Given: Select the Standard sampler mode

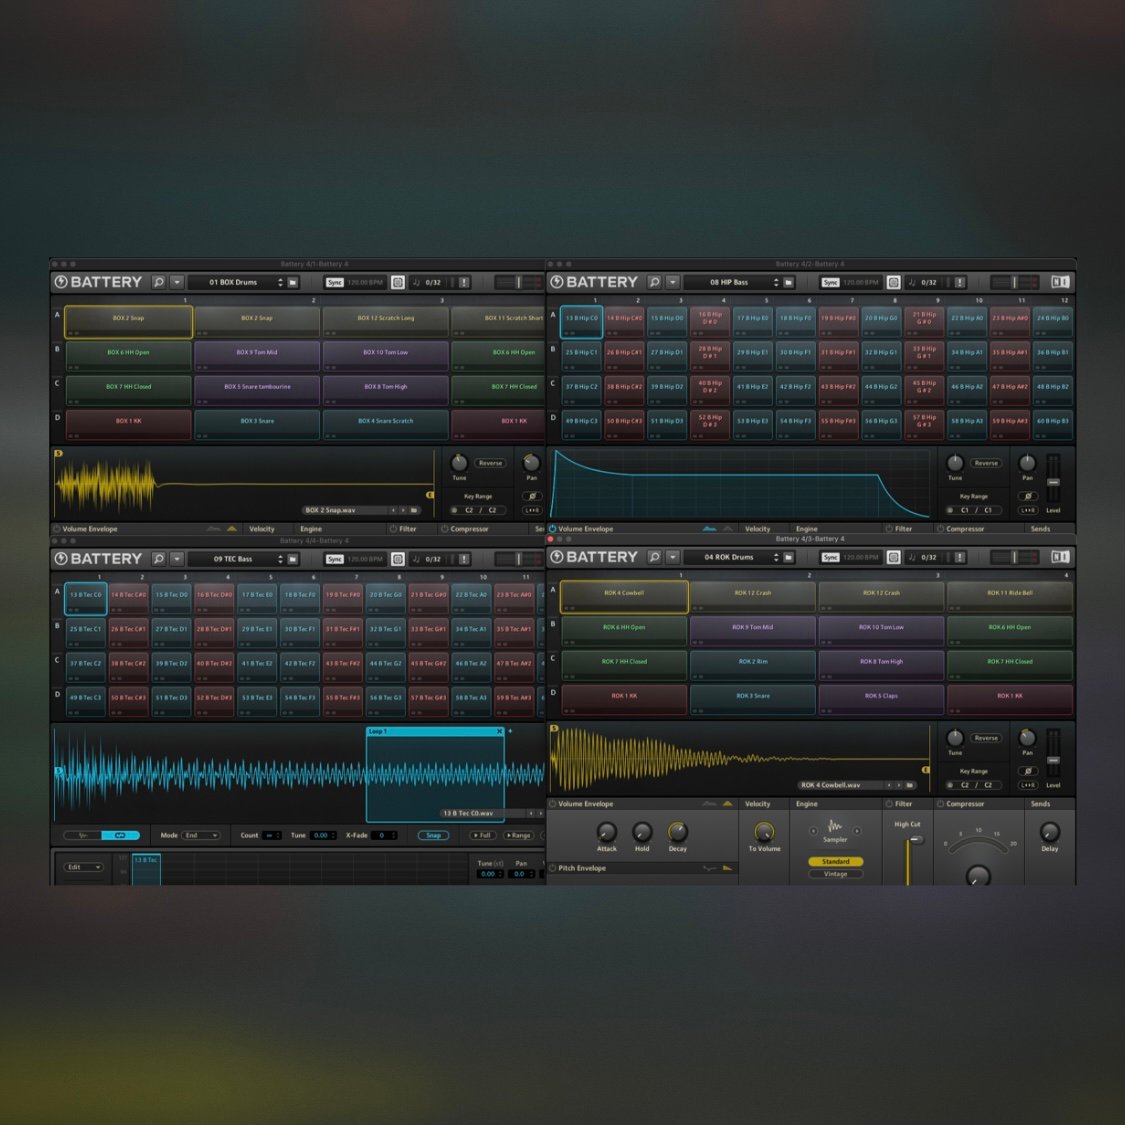Looking at the screenshot, I should [x=835, y=861].
